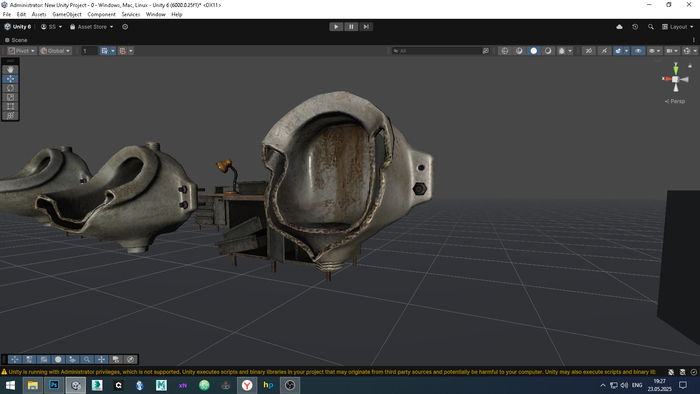Open the Global/Local dropdown
This screenshot has height=394, width=700.
(x=55, y=51)
